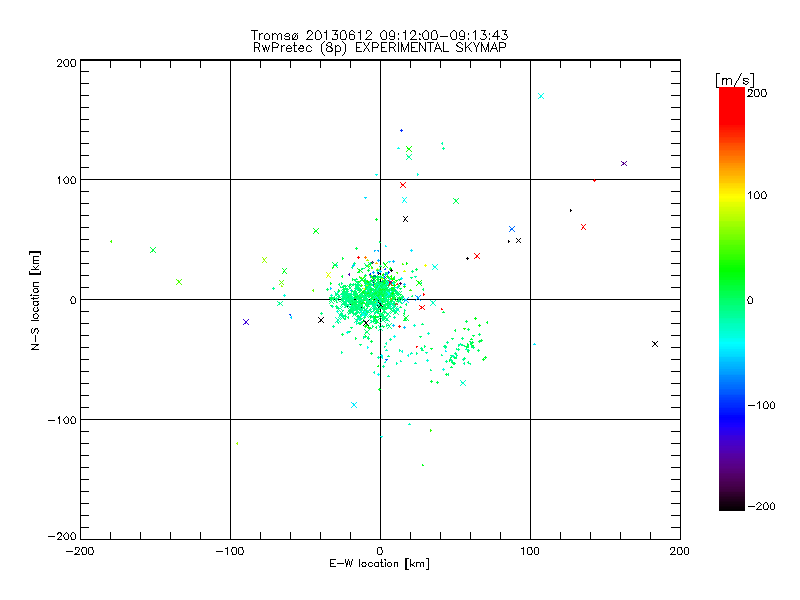Click the black bottom of the velocity colorbar

click(x=732, y=506)
